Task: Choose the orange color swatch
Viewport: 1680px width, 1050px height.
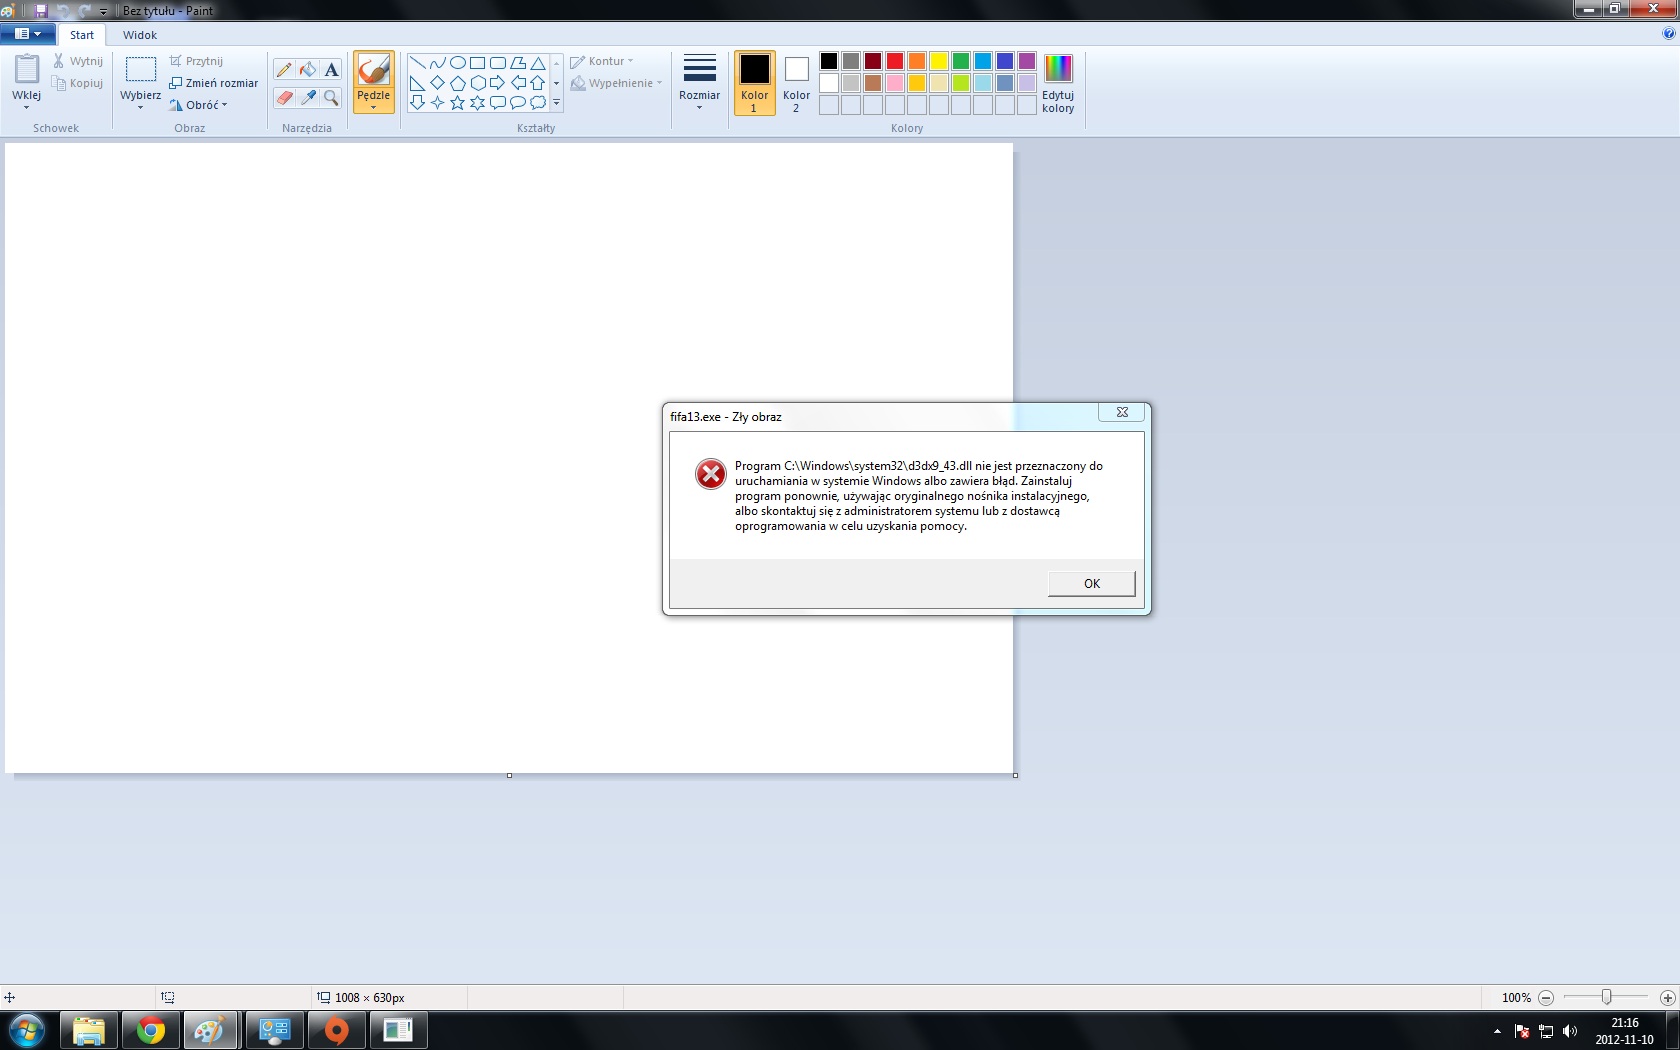Action: 917,61
